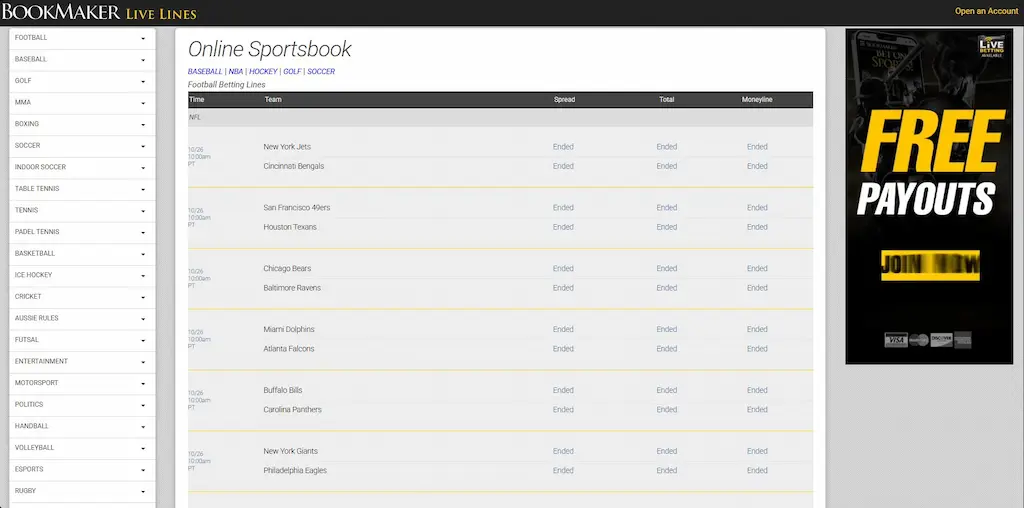Expand the Football sidebar category
This screenshot has width=1024, height=508.
click(x=82, y=38)
